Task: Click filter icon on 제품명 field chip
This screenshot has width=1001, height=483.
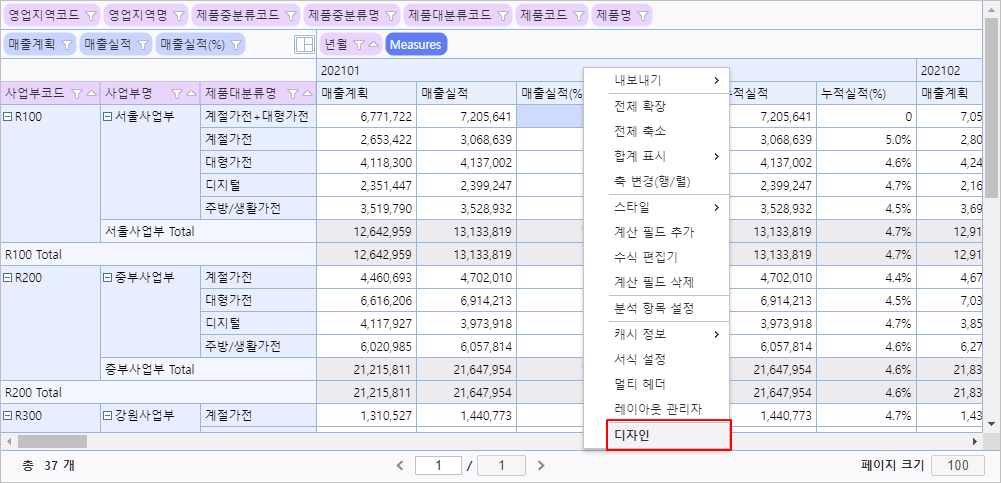Action: (641, 17)
